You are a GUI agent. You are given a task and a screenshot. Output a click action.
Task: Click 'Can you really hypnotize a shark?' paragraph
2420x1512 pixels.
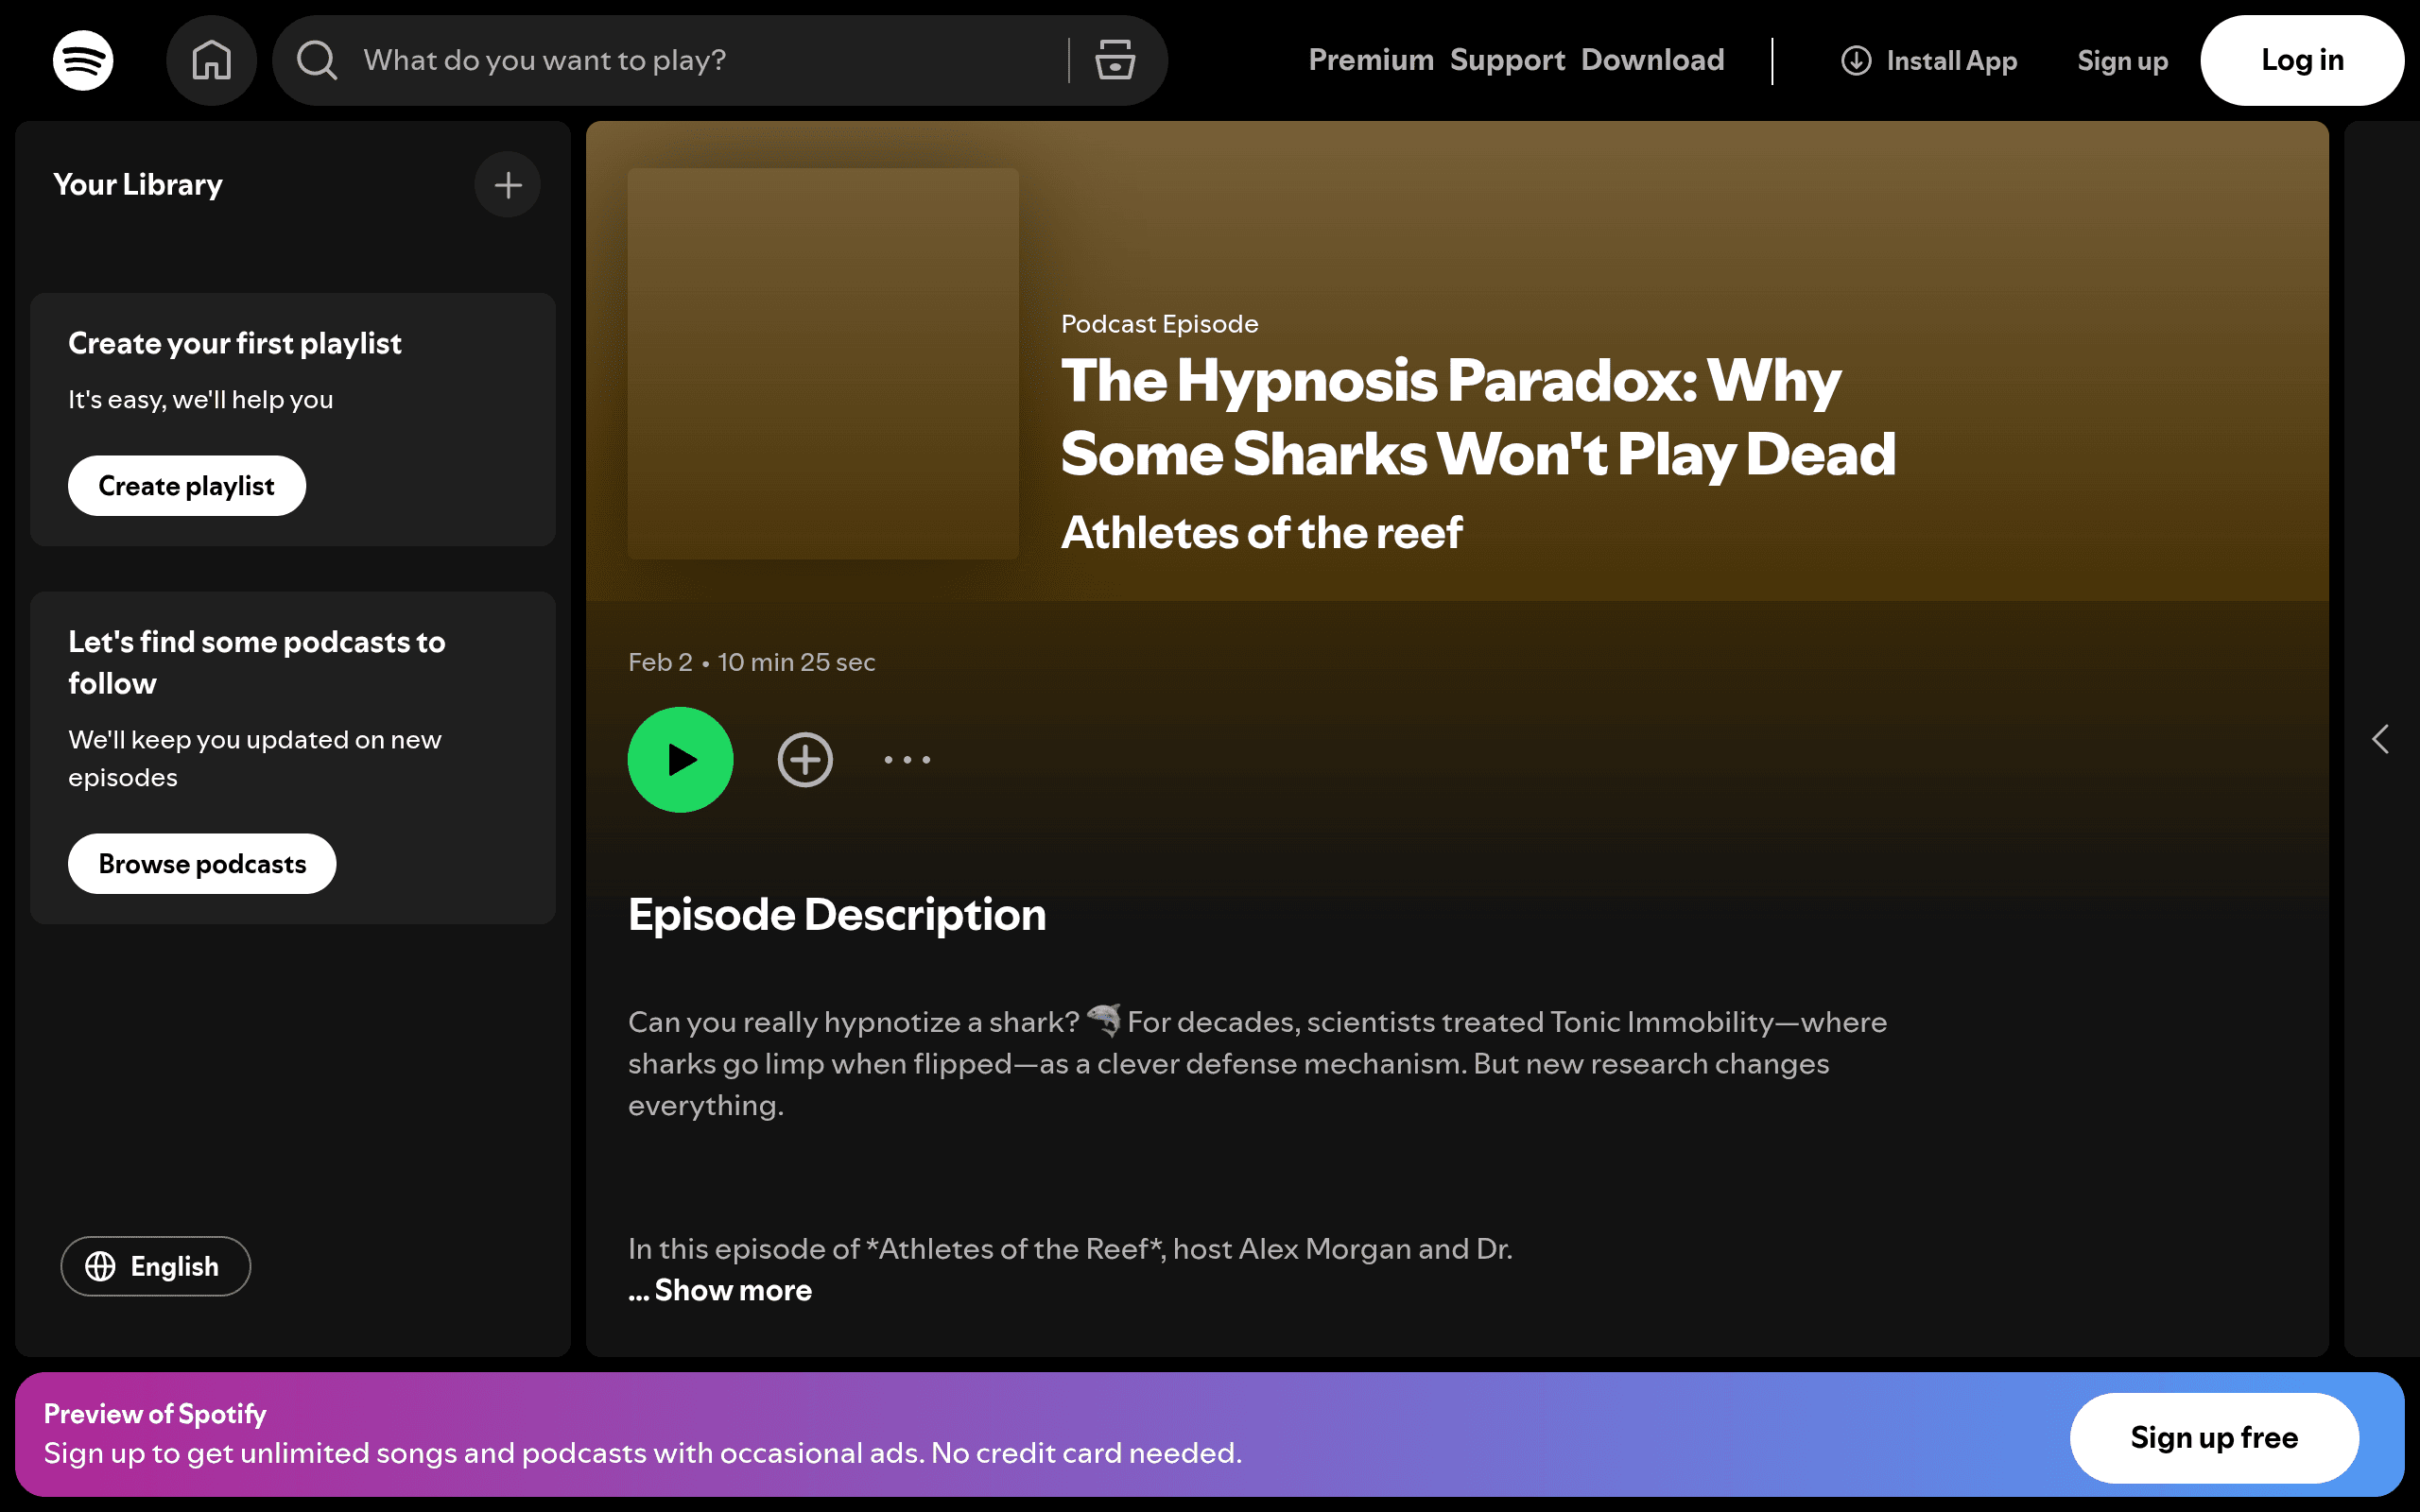pyautogui.click(x=1258, y=1063)
